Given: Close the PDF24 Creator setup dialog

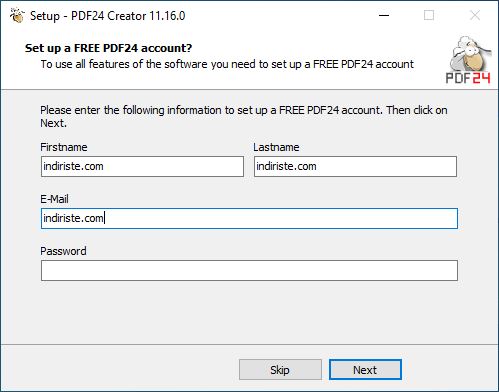Looking at the screenshot, I should 475,15.
